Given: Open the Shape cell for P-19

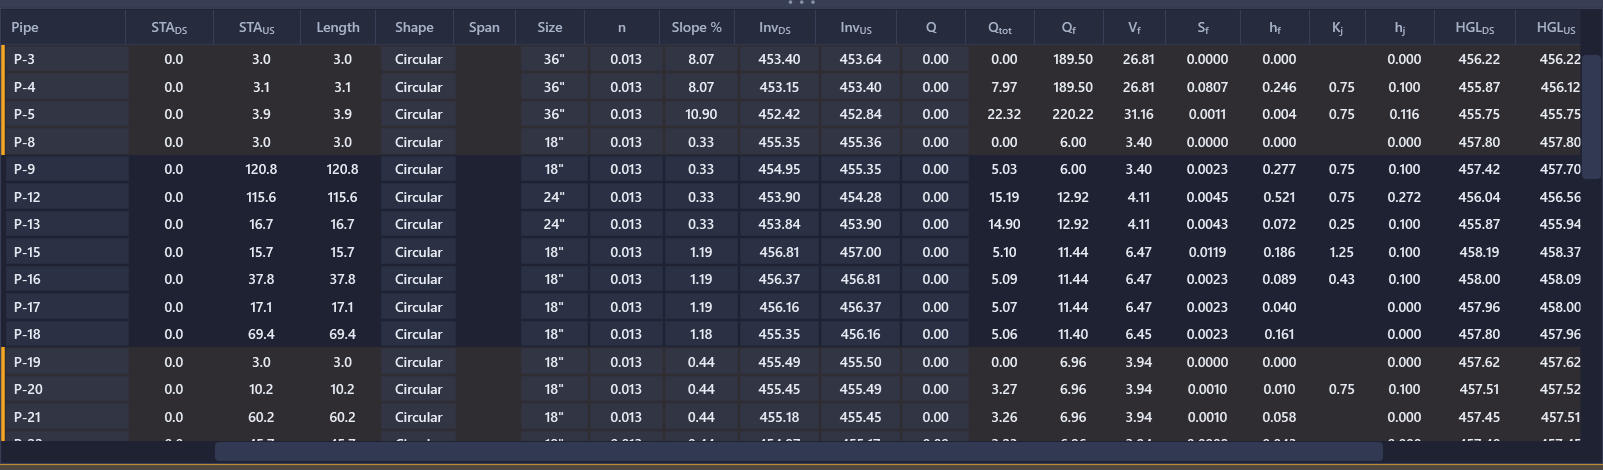Looking at the screenshot, I should [418, 362].
